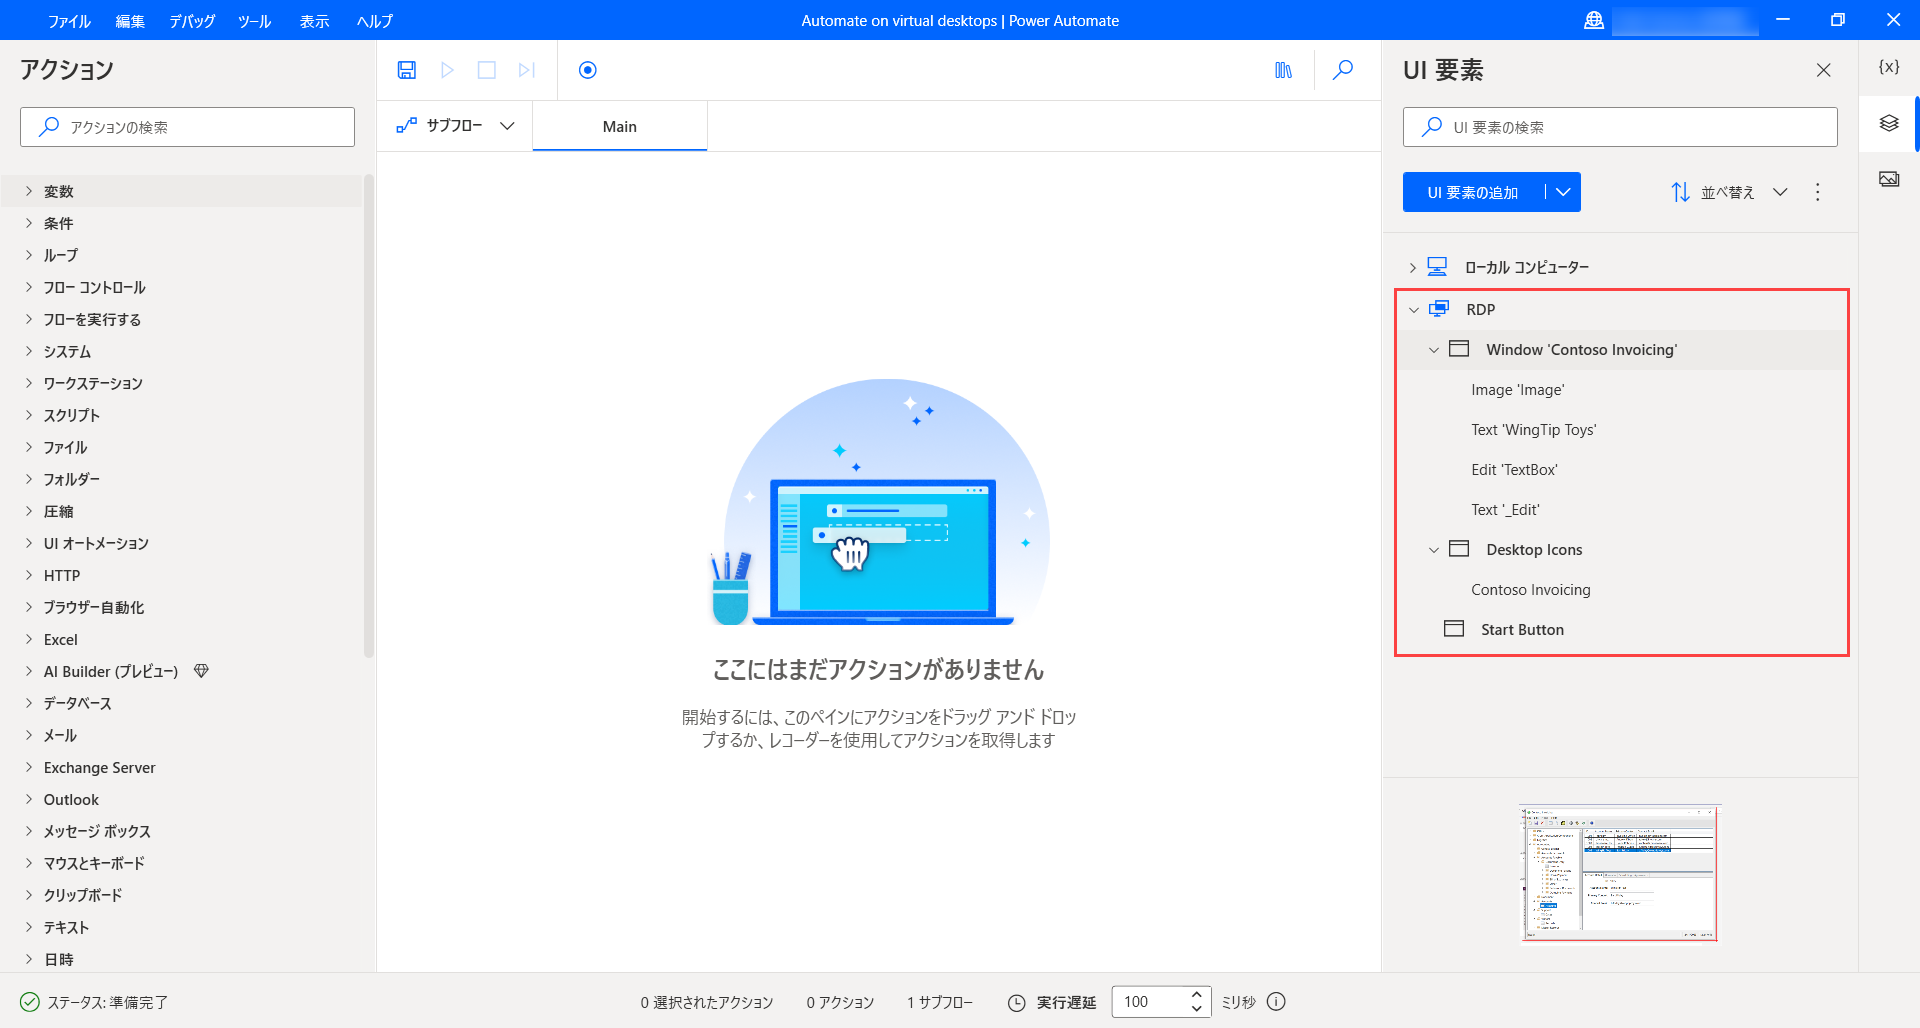This screenshot has width=1920, height=1028.
Task: Click the UI element preview thumbnail
Action: tap(1619, 873)
